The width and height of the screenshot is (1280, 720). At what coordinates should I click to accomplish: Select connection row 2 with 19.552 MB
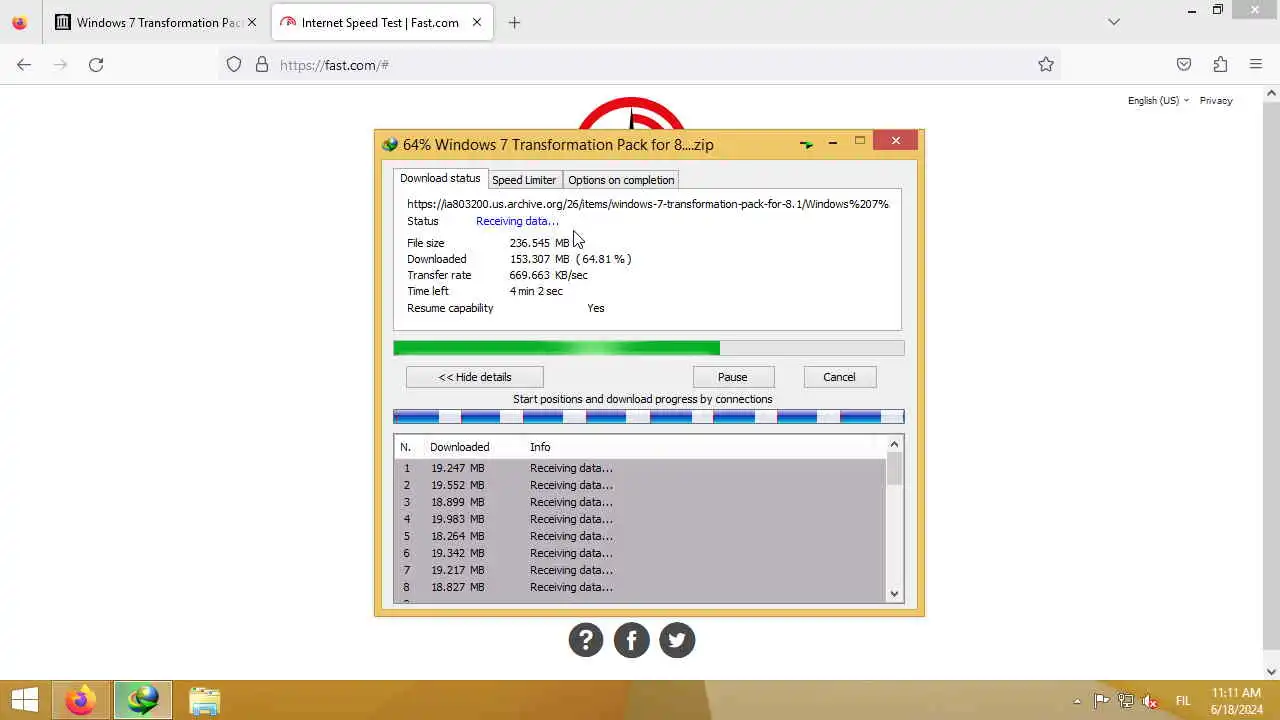click(x=640, y=485)
